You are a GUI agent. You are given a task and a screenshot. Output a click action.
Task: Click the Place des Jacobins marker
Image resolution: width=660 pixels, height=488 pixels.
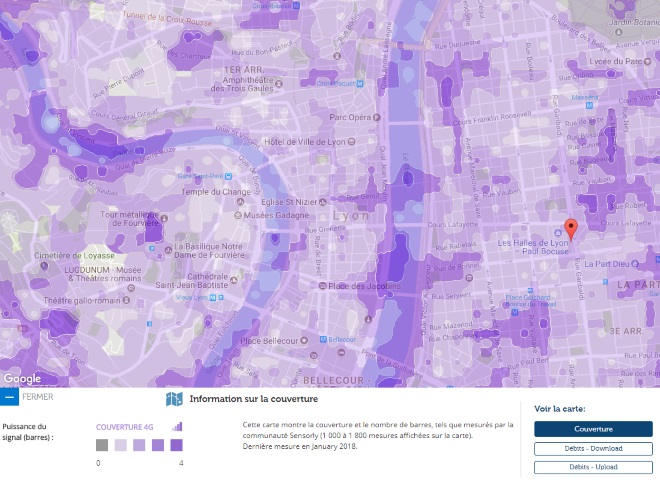323,287
